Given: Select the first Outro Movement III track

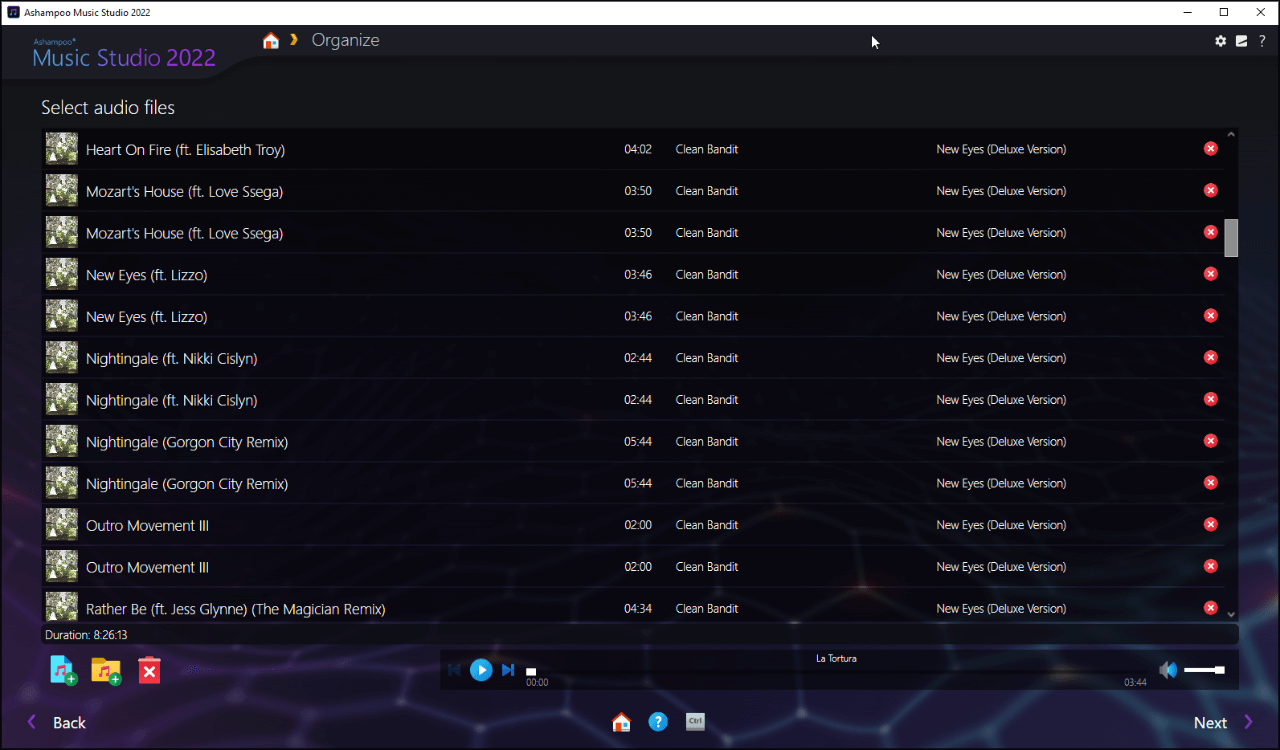Looking at the screenshot, I should (147, 526).
